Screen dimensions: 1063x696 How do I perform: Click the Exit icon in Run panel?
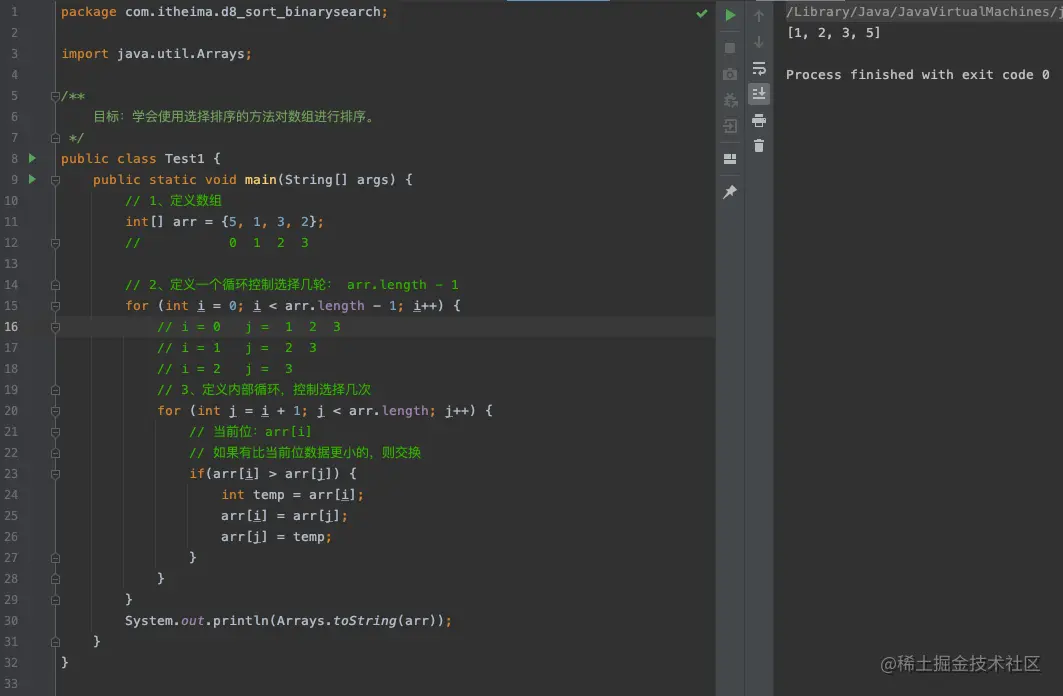730,126
